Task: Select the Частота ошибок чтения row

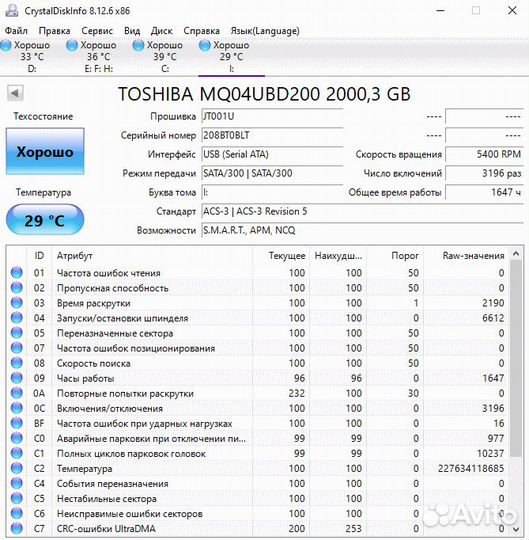Action: [x=258, y=273]
